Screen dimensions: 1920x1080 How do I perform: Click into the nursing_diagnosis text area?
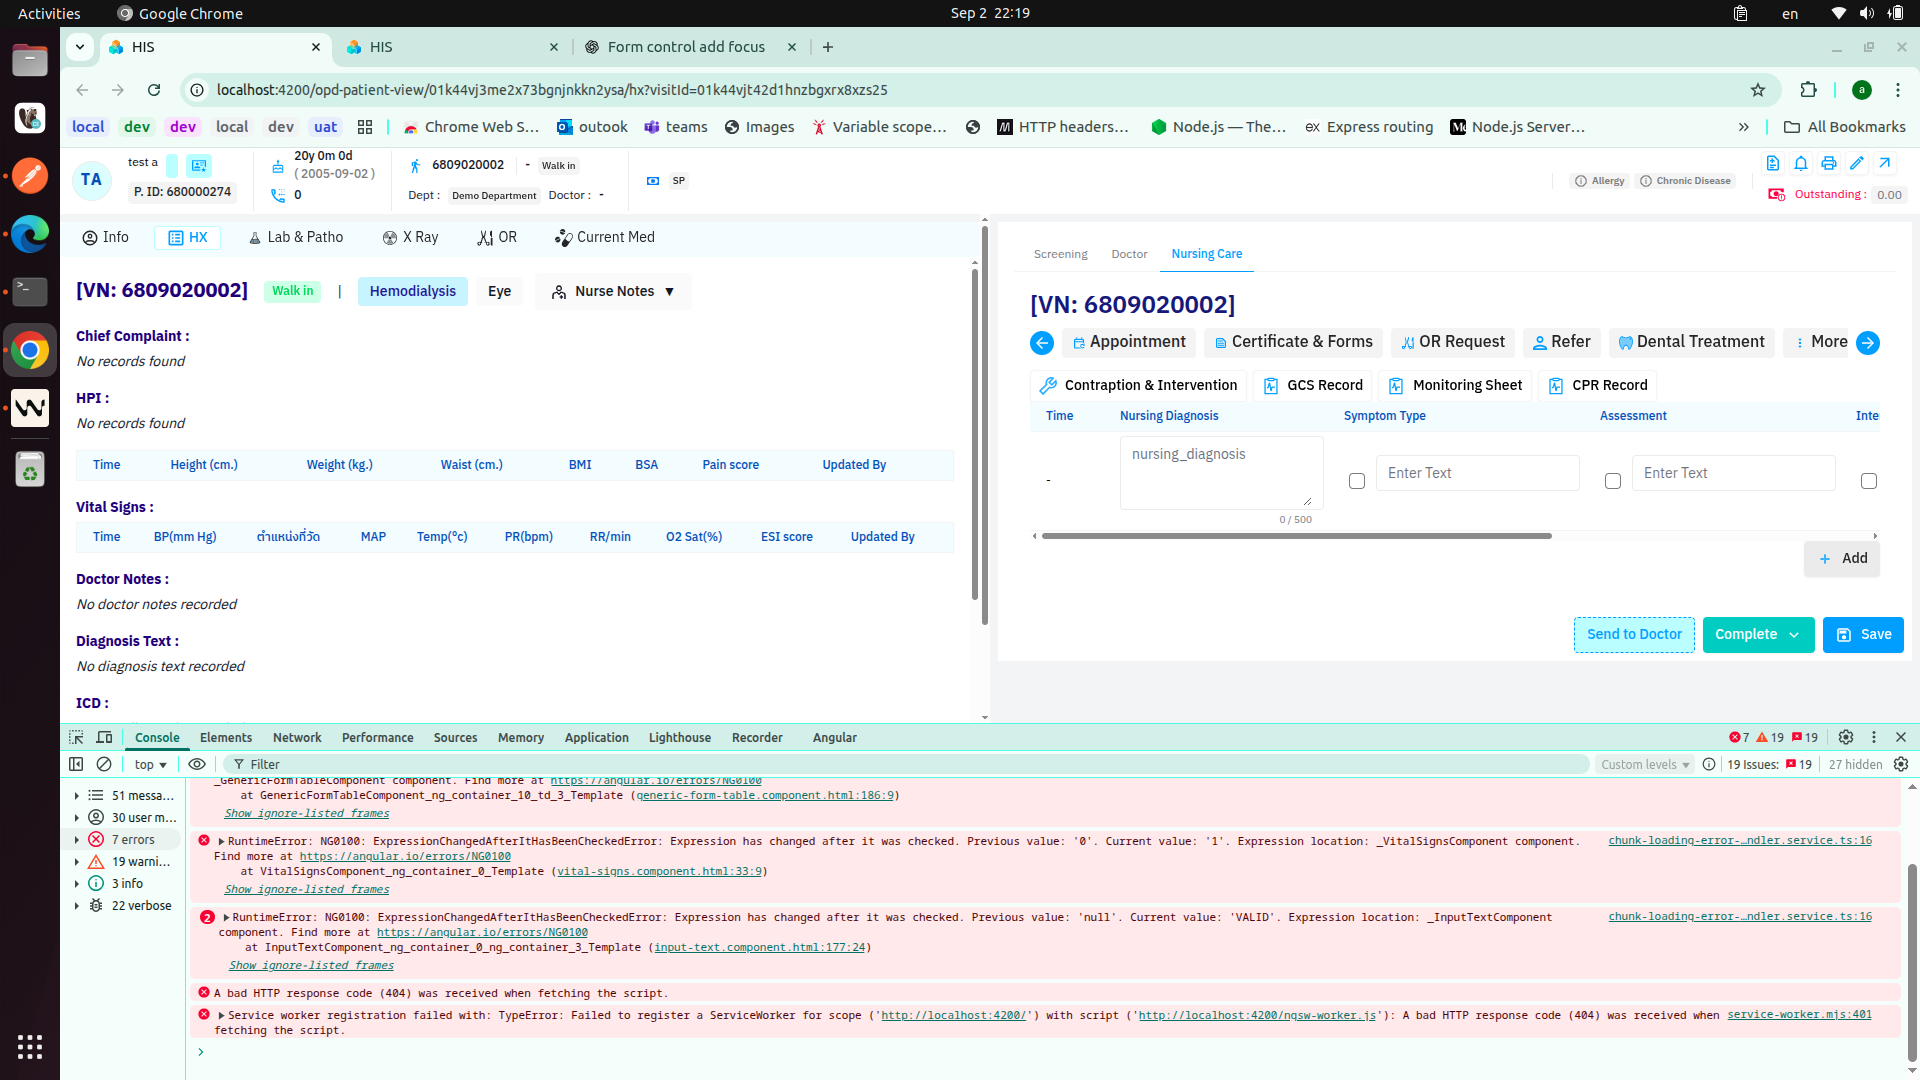tap(1221, 472)
